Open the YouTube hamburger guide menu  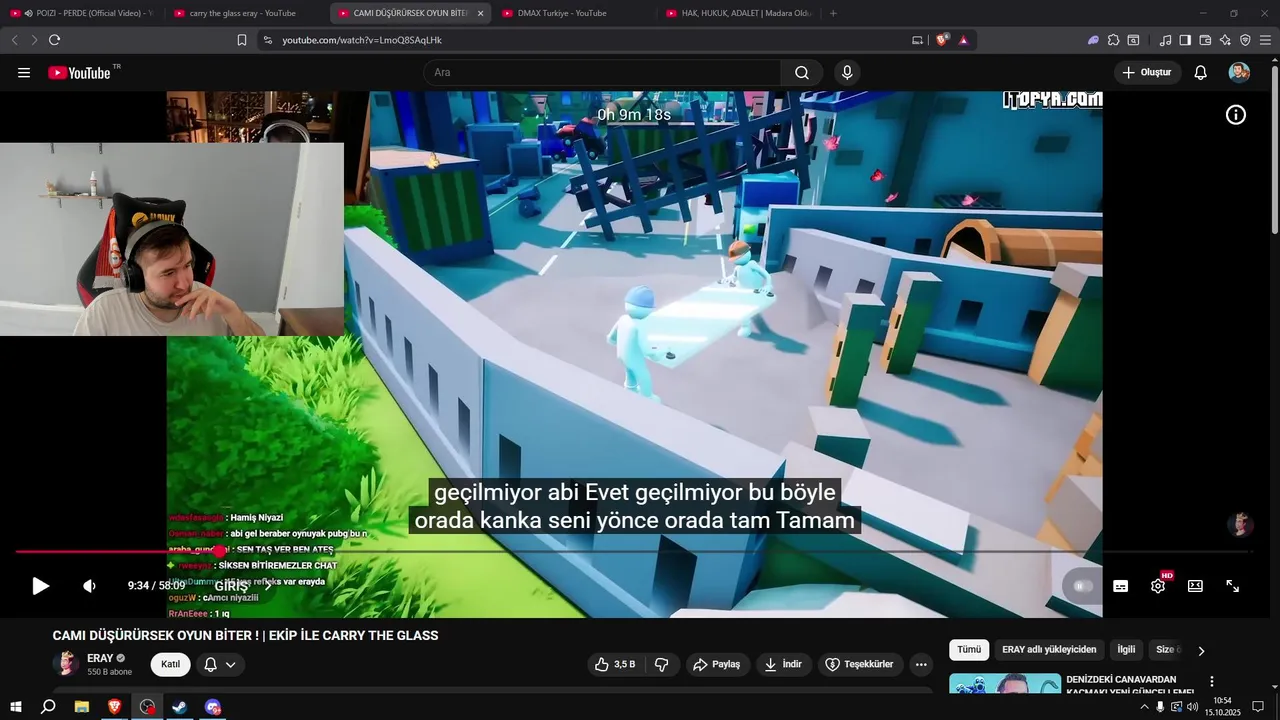coord(24,73)
